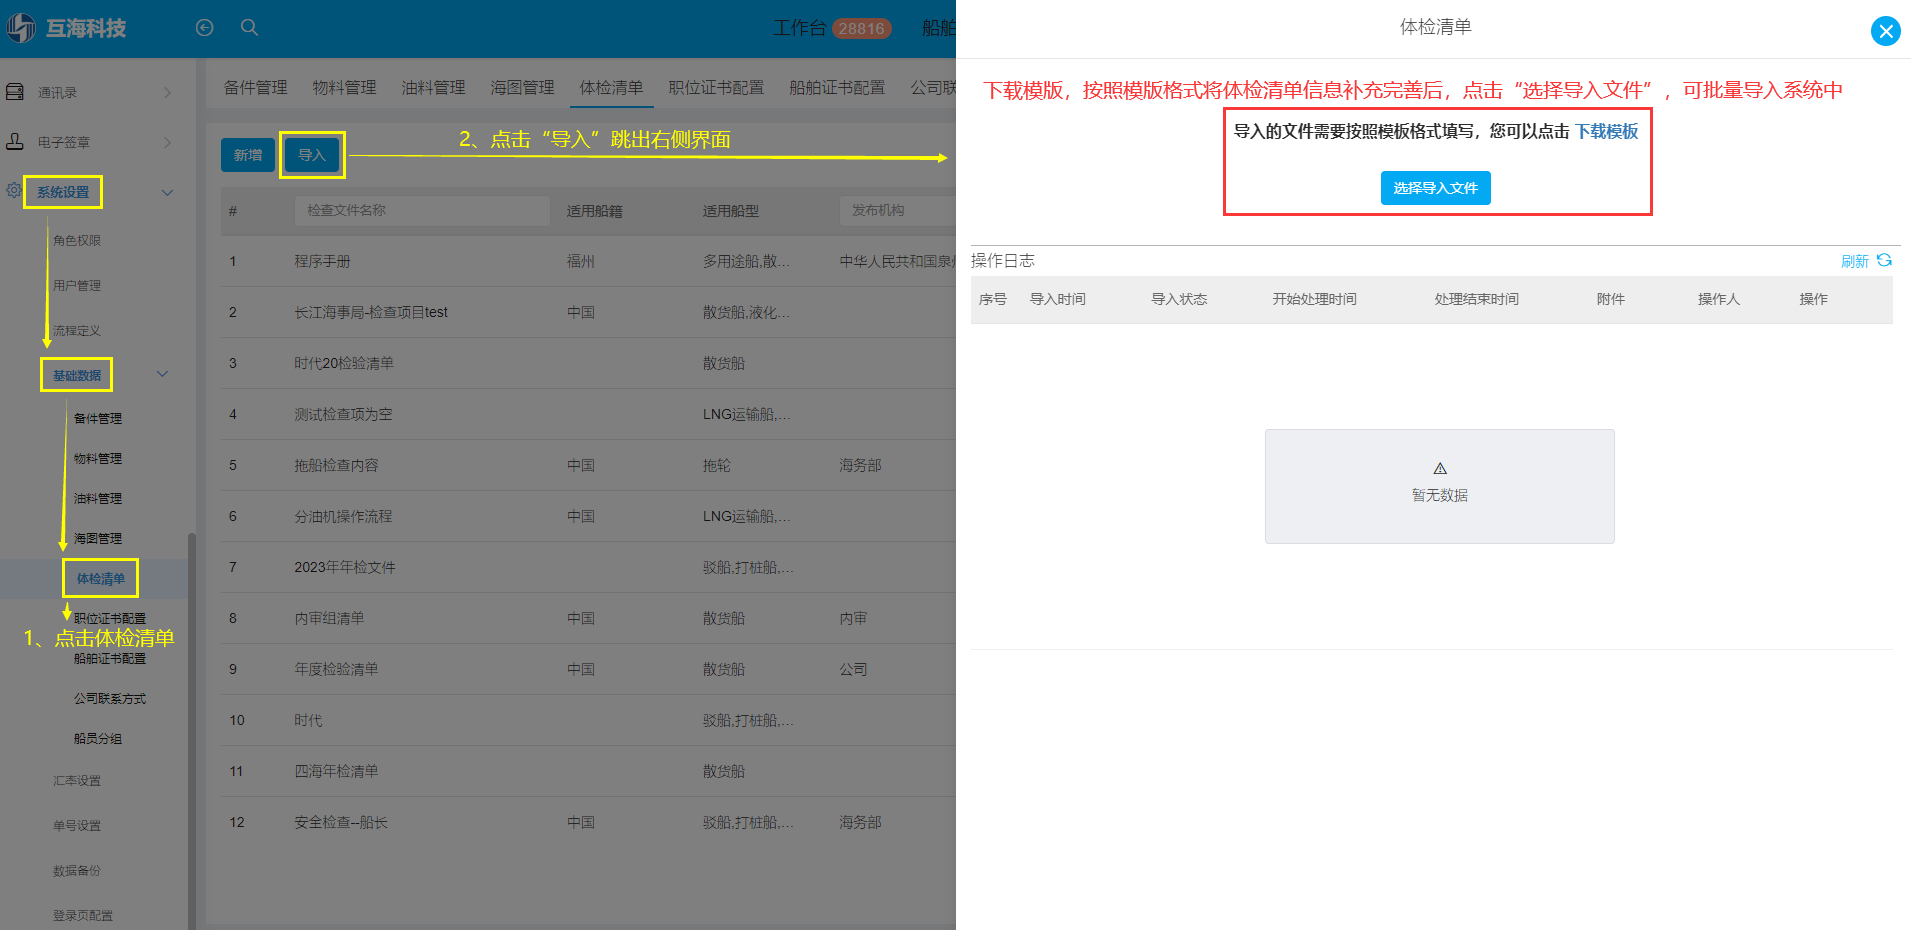
Task: Click 2023年年检文件 row name
Action: 345,567
